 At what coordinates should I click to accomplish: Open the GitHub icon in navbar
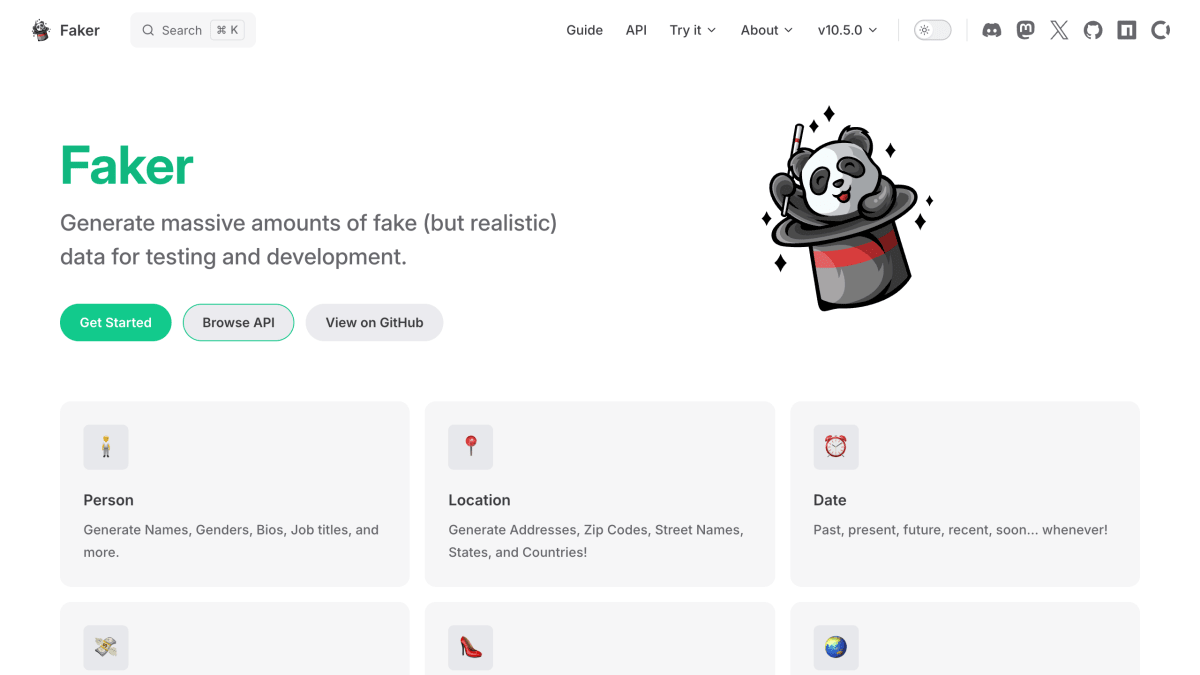coord(1093,30)
